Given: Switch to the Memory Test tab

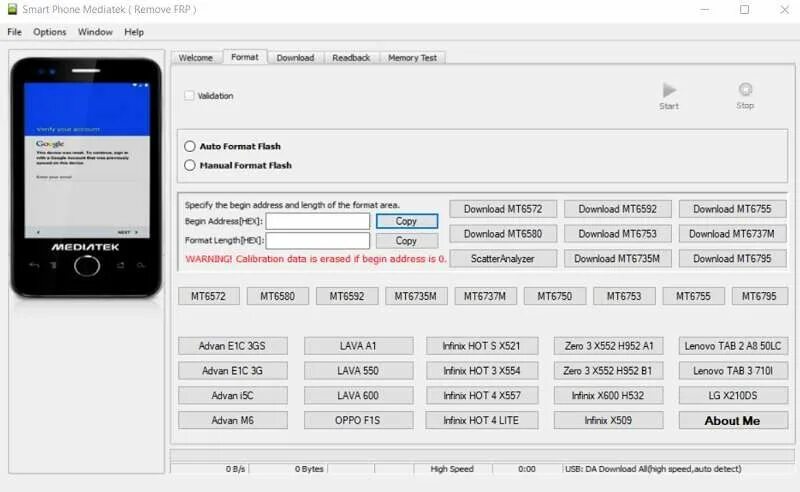Looking at the screenshot, I should (x=412, y=58).
